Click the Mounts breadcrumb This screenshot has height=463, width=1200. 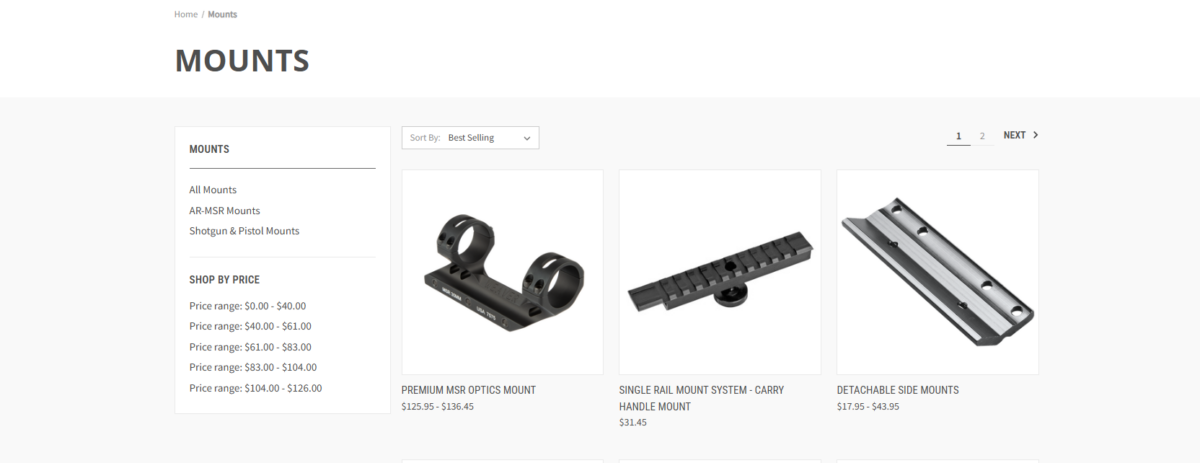222,14
